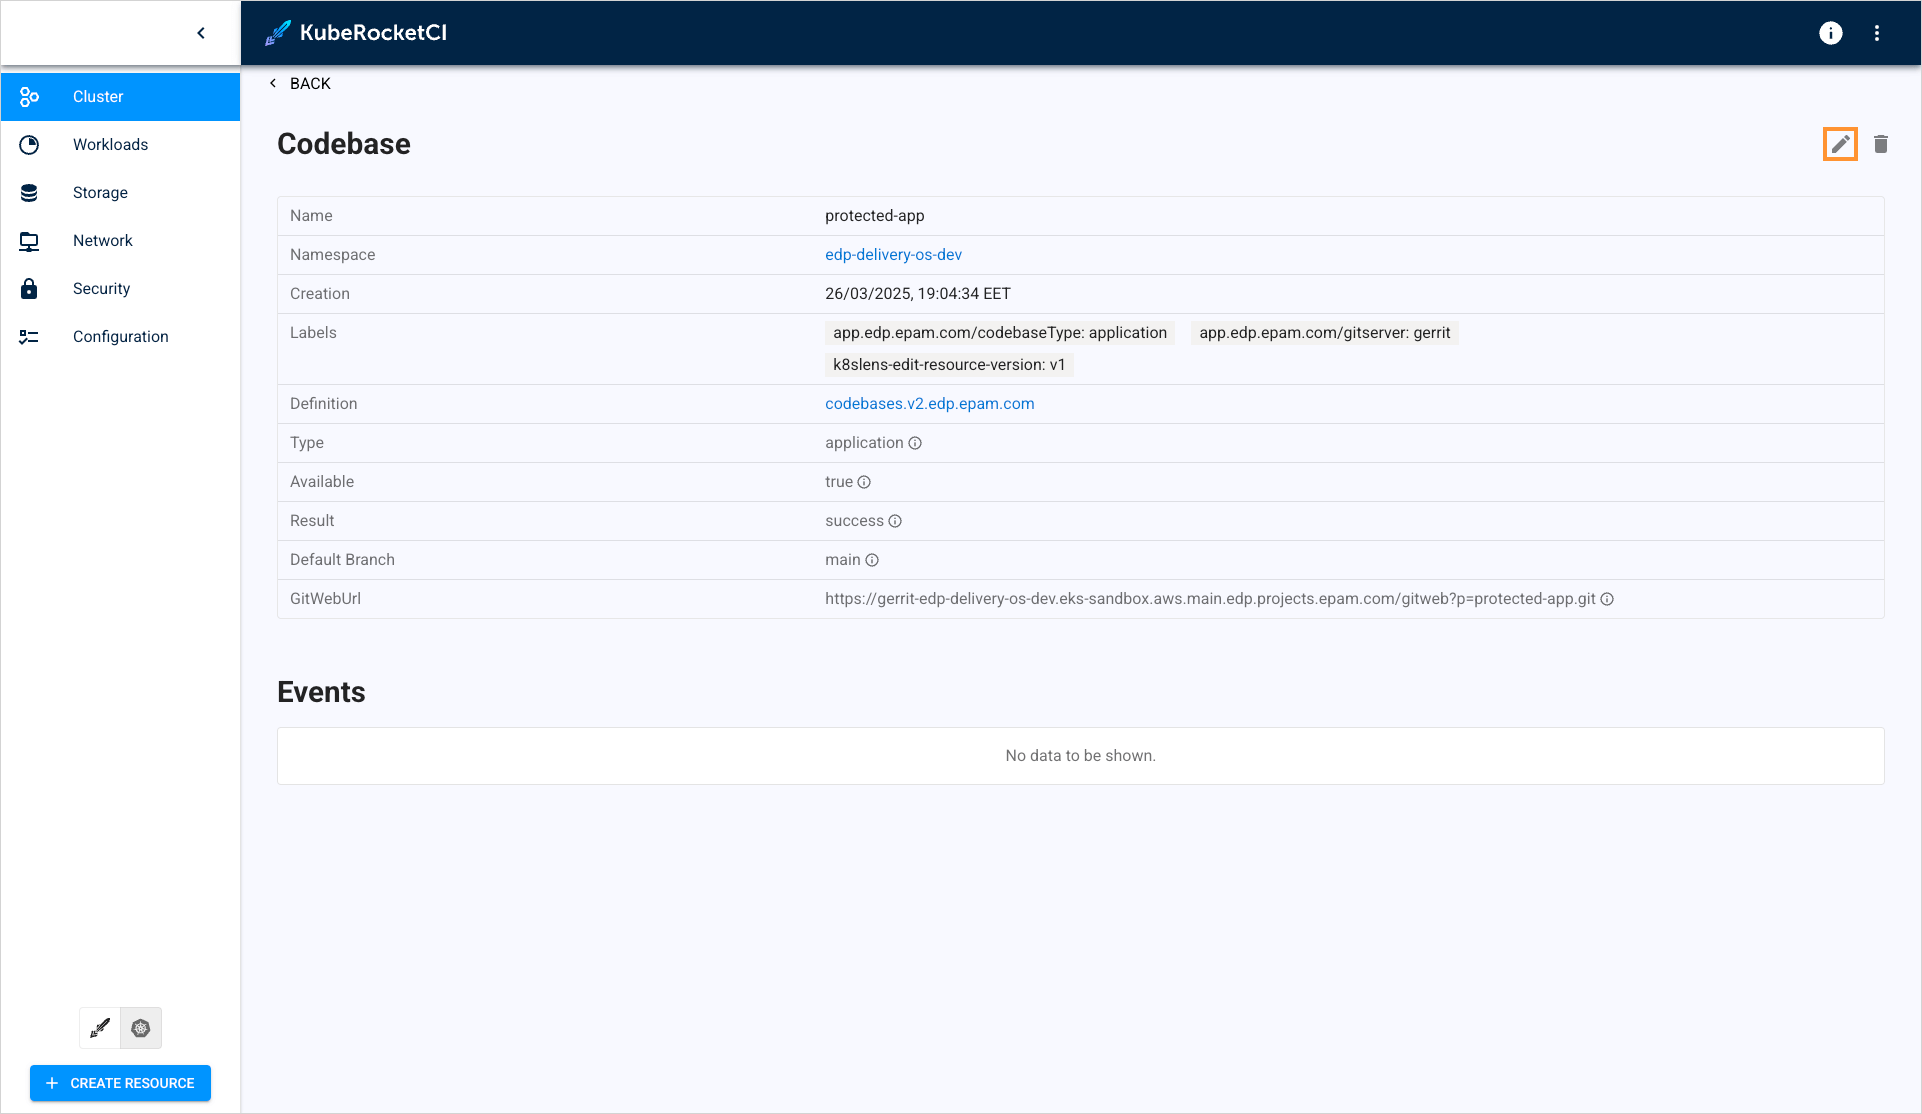
Task: Switch to the rocket view toggle button
Action: [x=100, y=1028]
